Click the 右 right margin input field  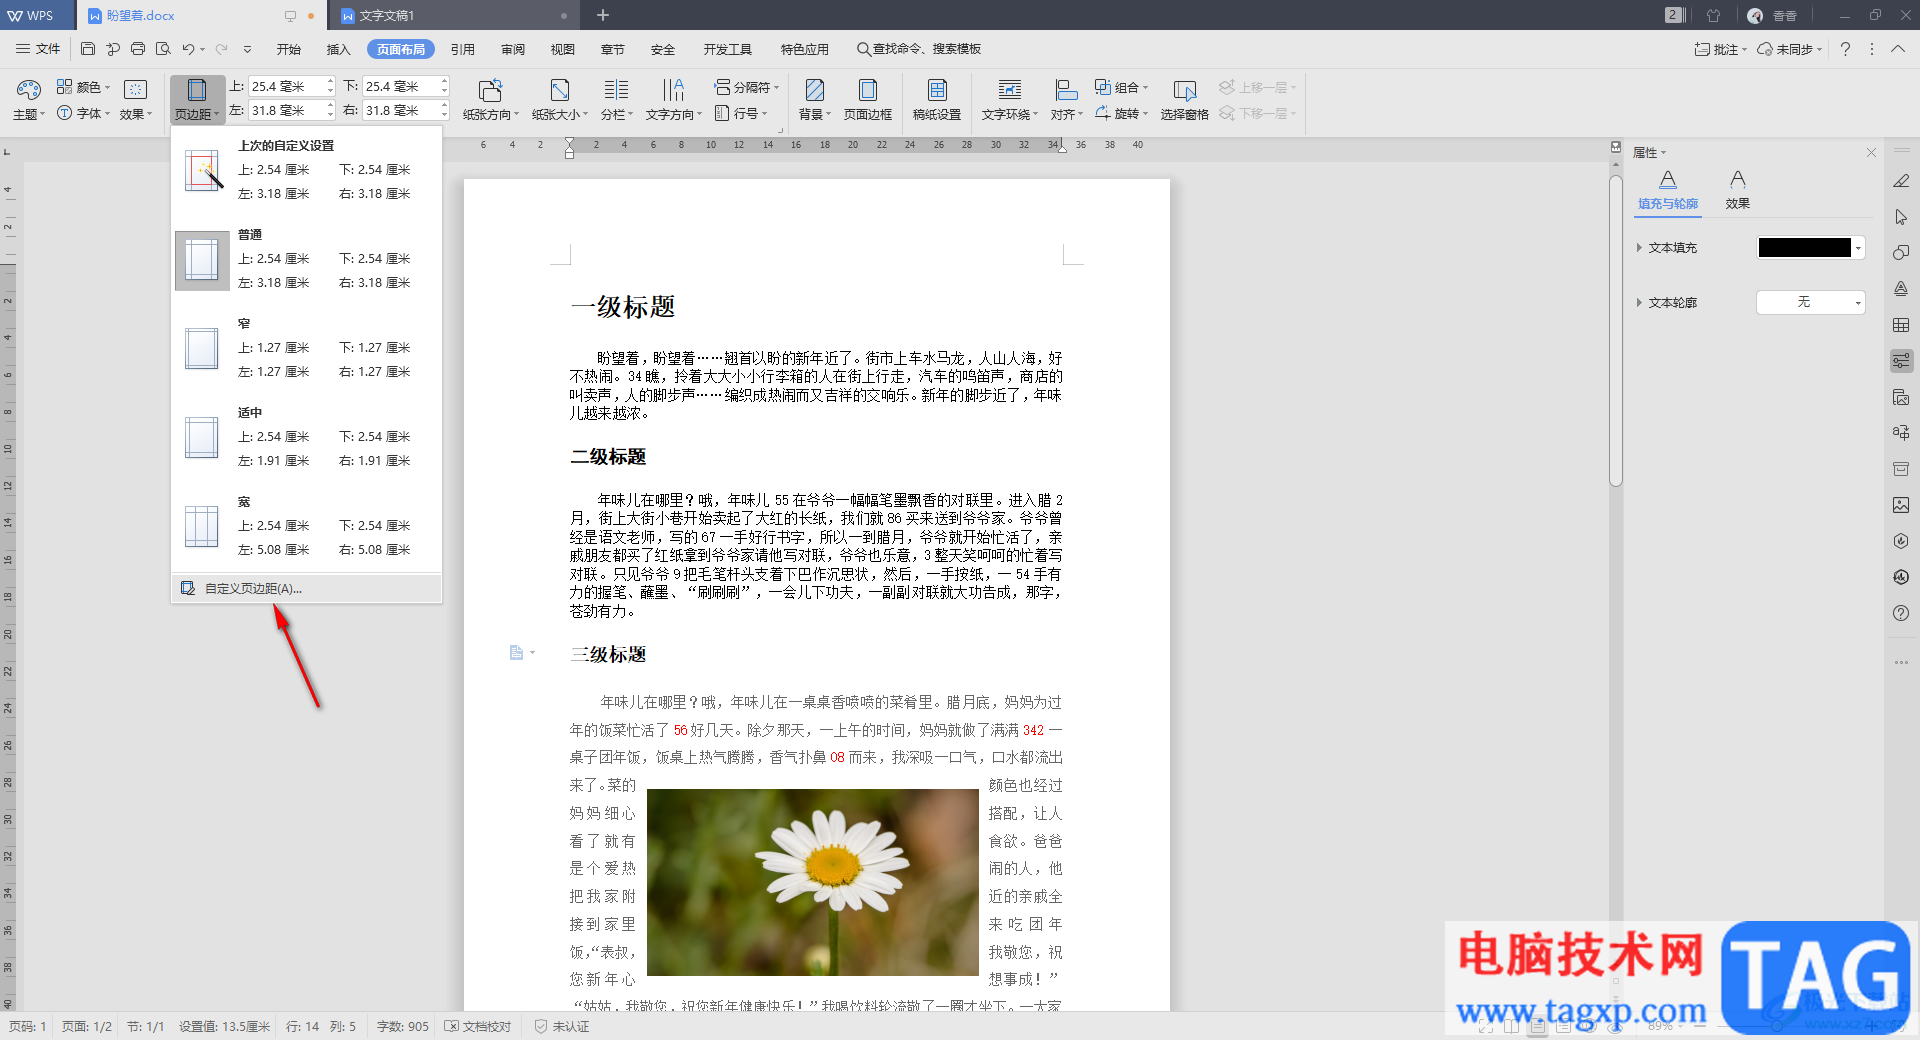(x=400, y=111)
